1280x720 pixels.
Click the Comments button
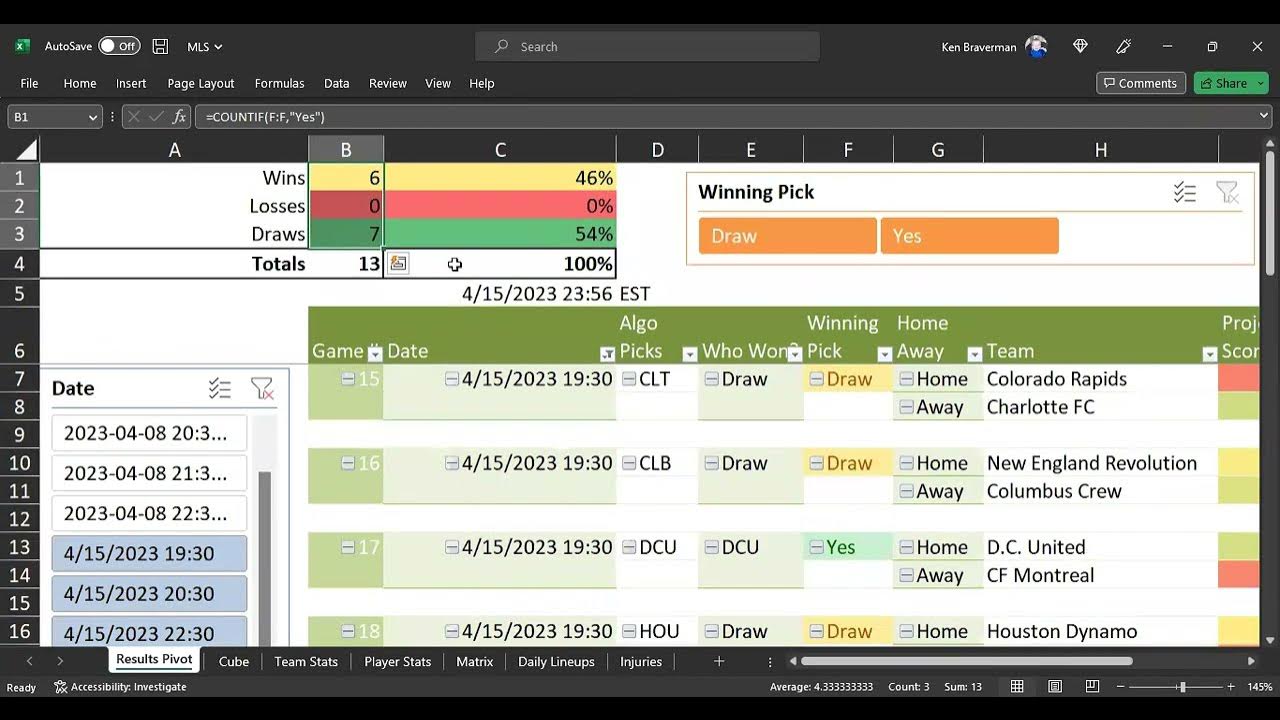[x=1141, y=83]
